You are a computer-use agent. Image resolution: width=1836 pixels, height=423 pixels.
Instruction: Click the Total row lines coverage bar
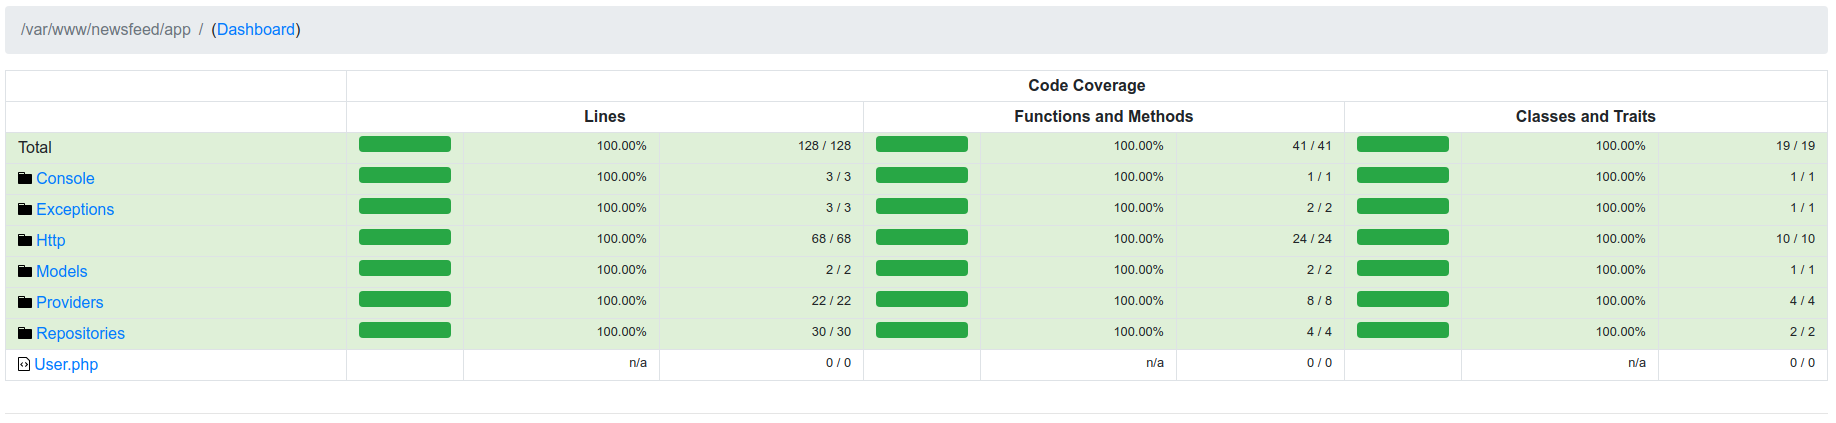click(x=405, y=145)
